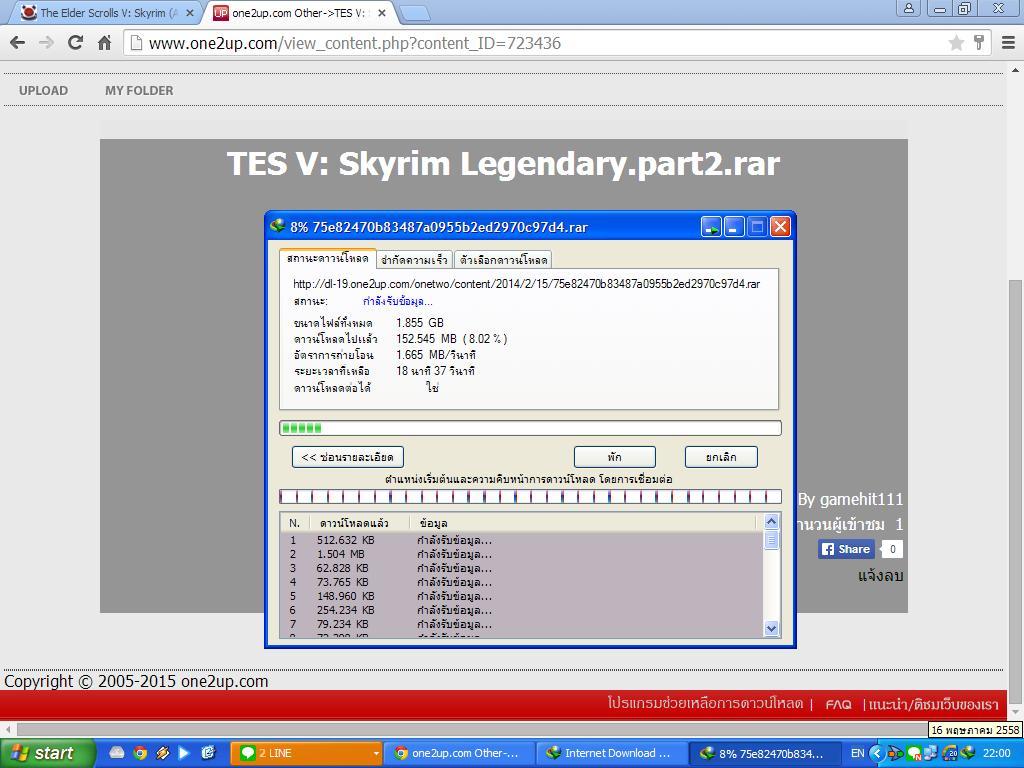The width and height of the screenshot is (1024, 768).
Task: Click the 22:00 taskbar clock
Action: pos(997,753)
